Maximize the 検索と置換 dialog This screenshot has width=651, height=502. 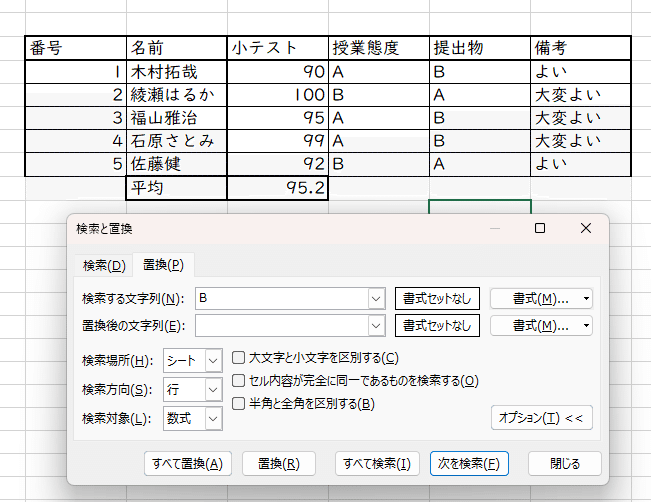540,228
